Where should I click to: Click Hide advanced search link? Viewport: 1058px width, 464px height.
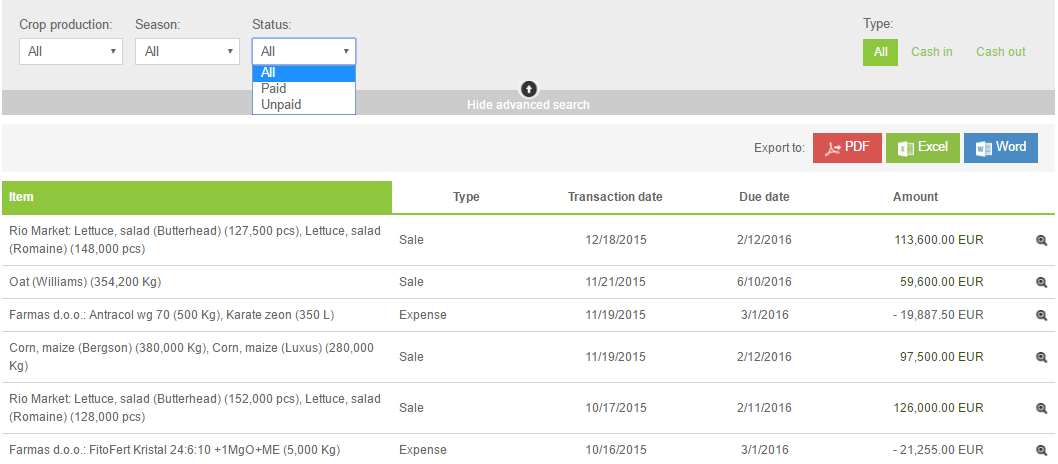coord(528,105)
